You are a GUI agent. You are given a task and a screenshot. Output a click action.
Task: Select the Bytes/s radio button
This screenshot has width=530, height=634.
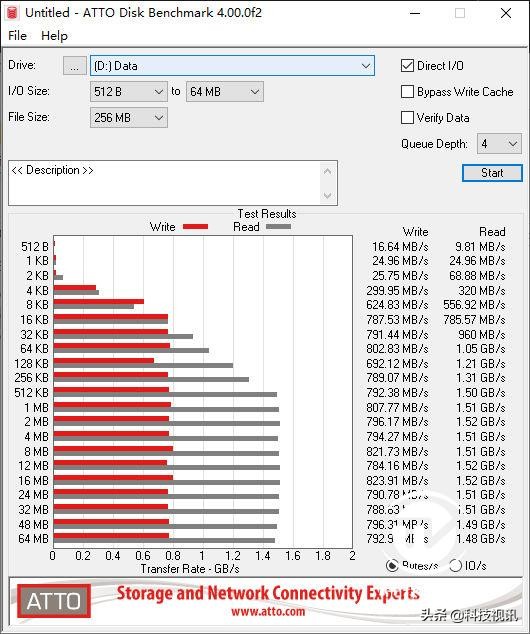[x=392, y=565]
